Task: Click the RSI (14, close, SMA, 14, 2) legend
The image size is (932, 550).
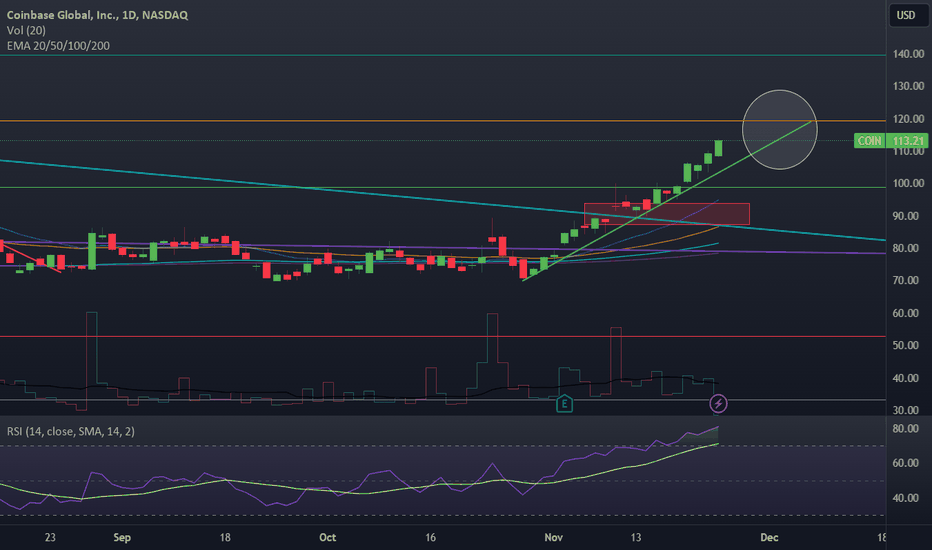Action: tap(71, 431)
